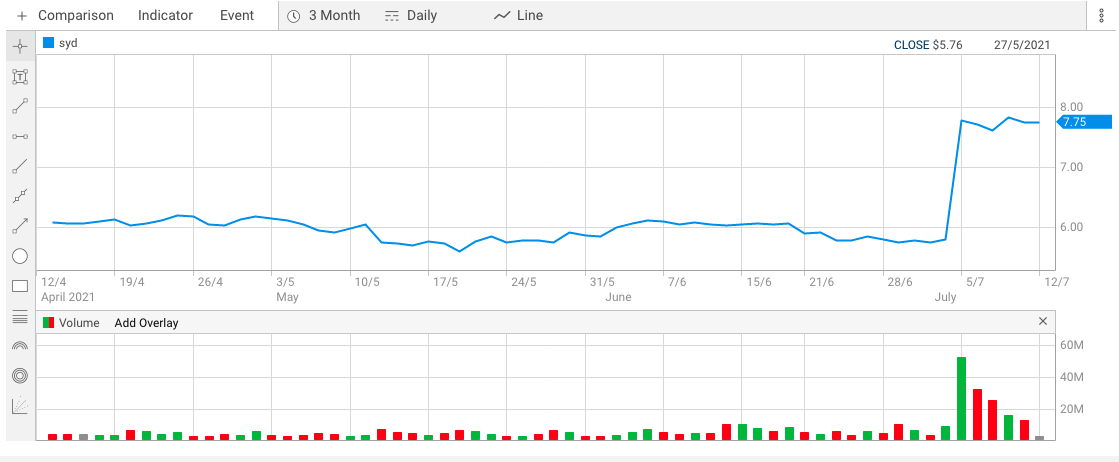The height and width of the screenshot is (462, 1119).
Task: Click Add Overlay in the Volume panel
Action: click(x=146, y=323)
